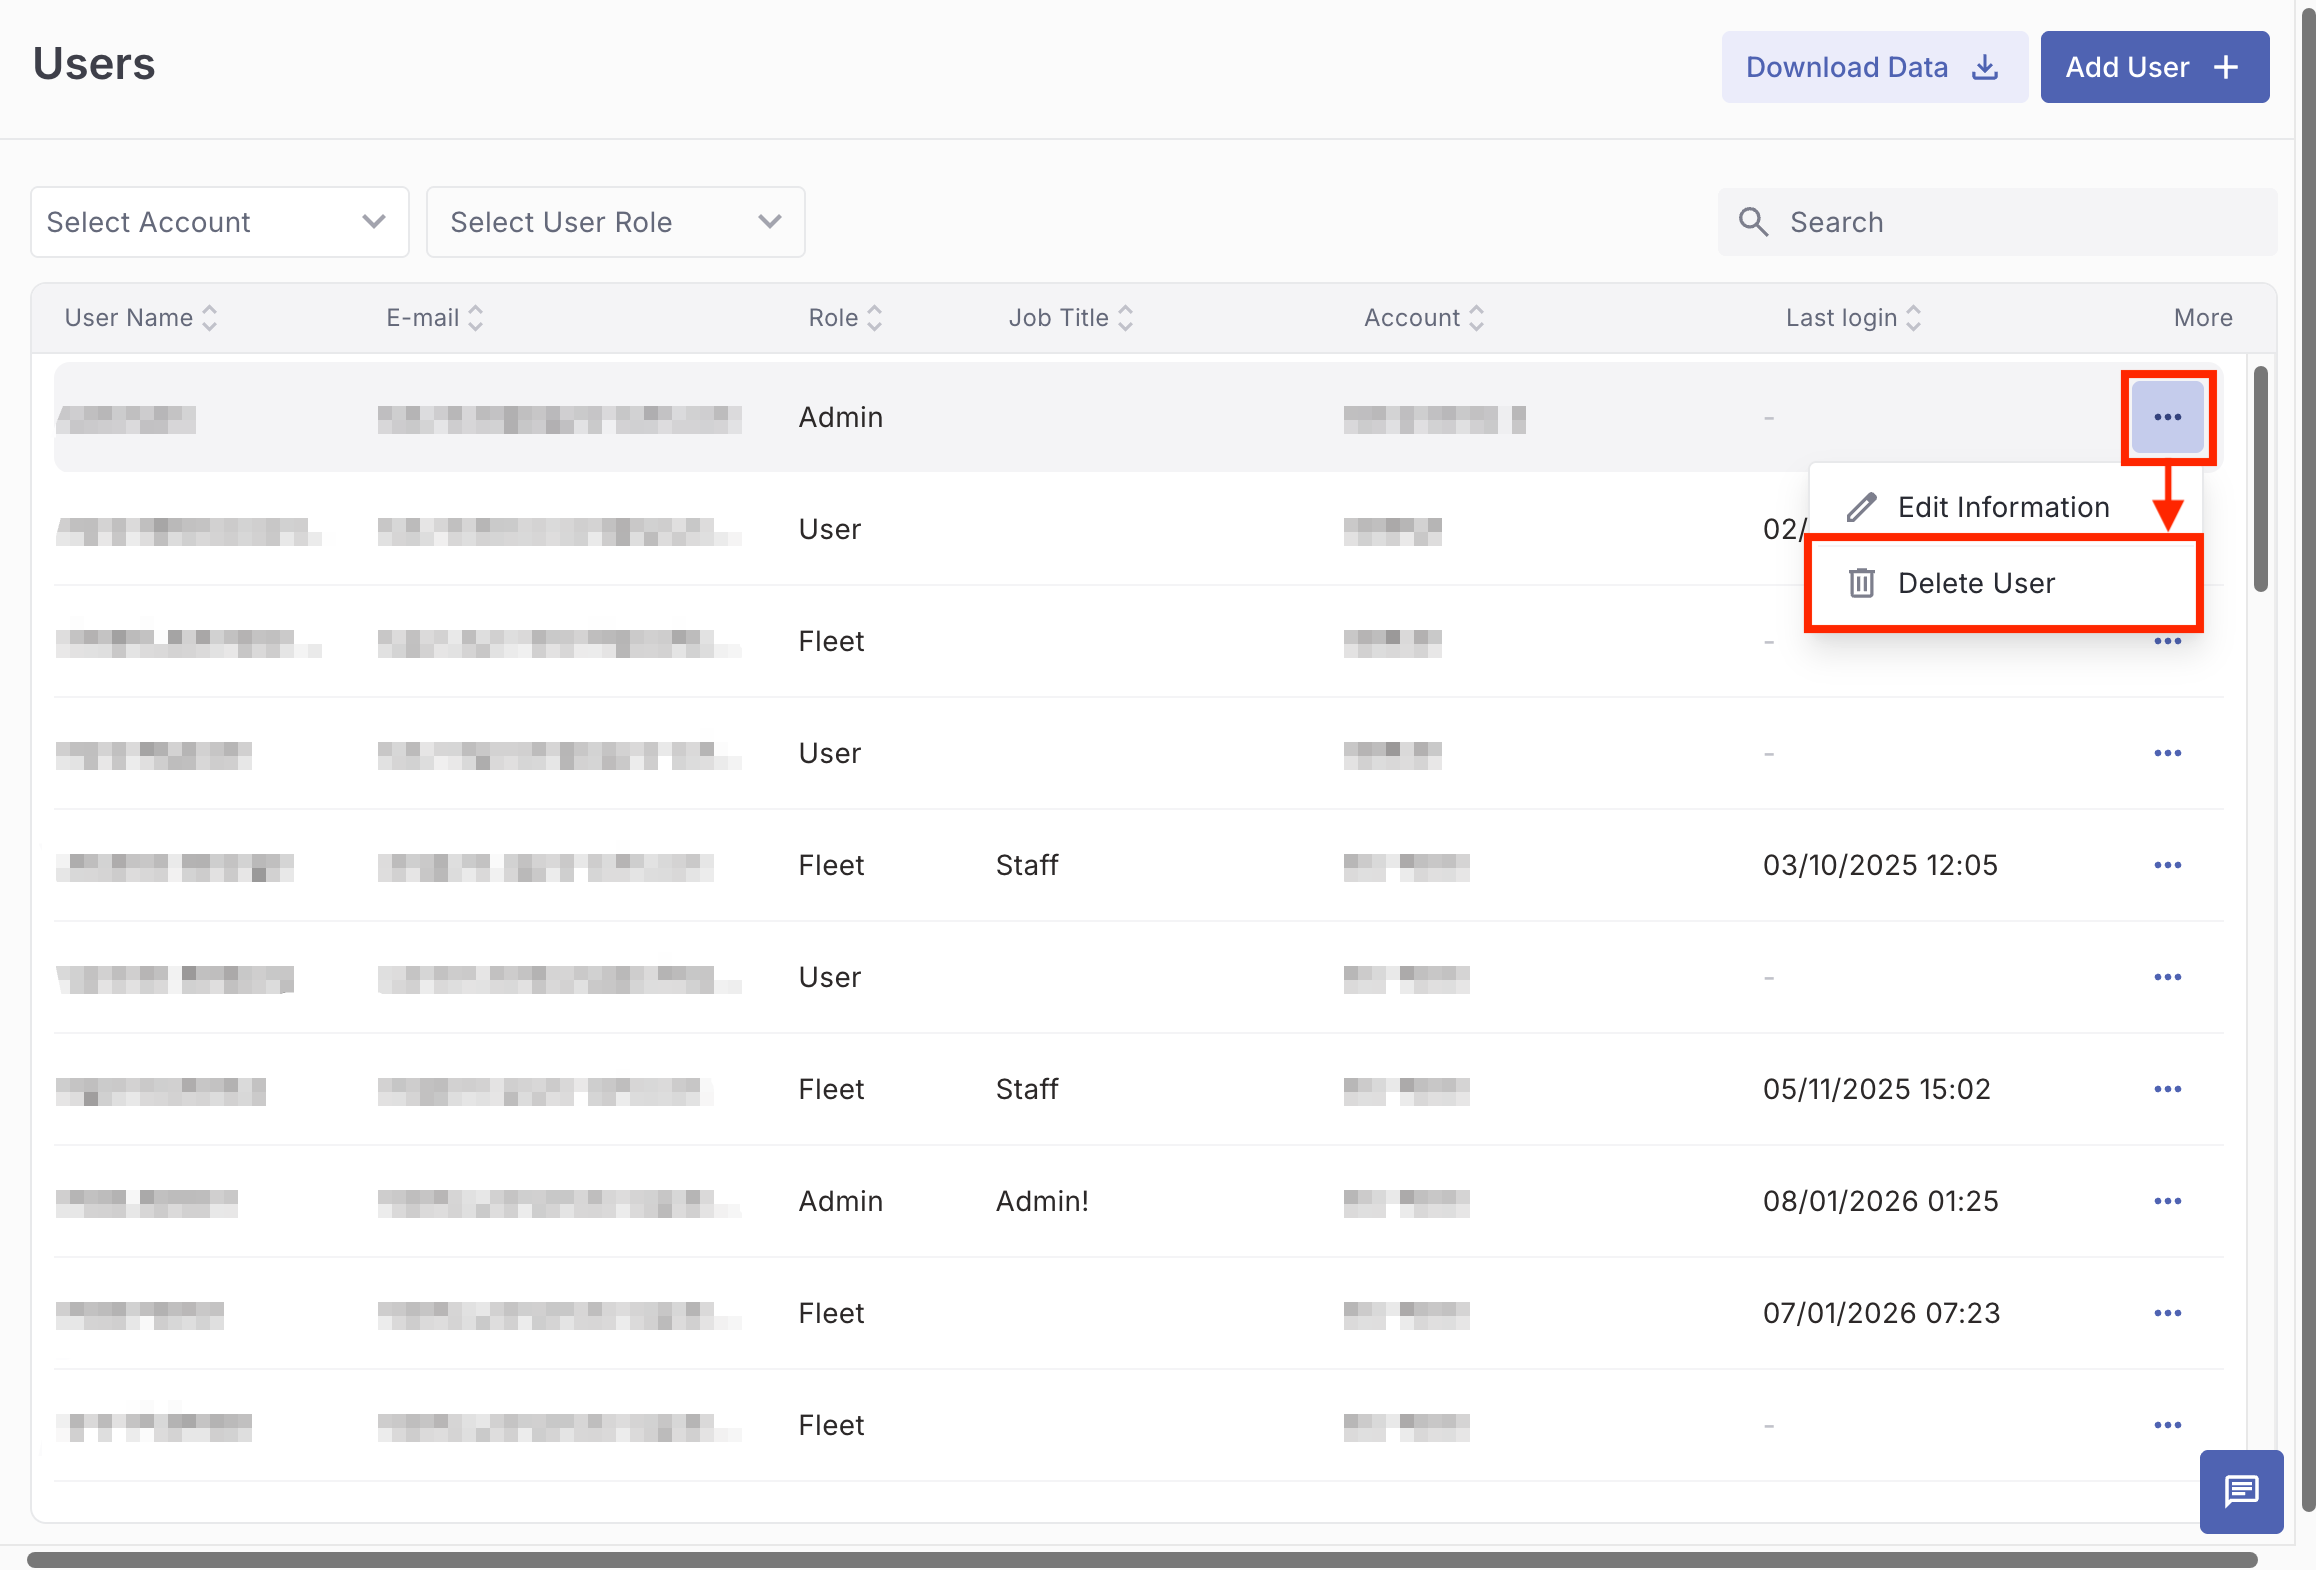Expand the Select Account dropdown
Viewport: 2316px width, 1570px height.
(220, 222)
